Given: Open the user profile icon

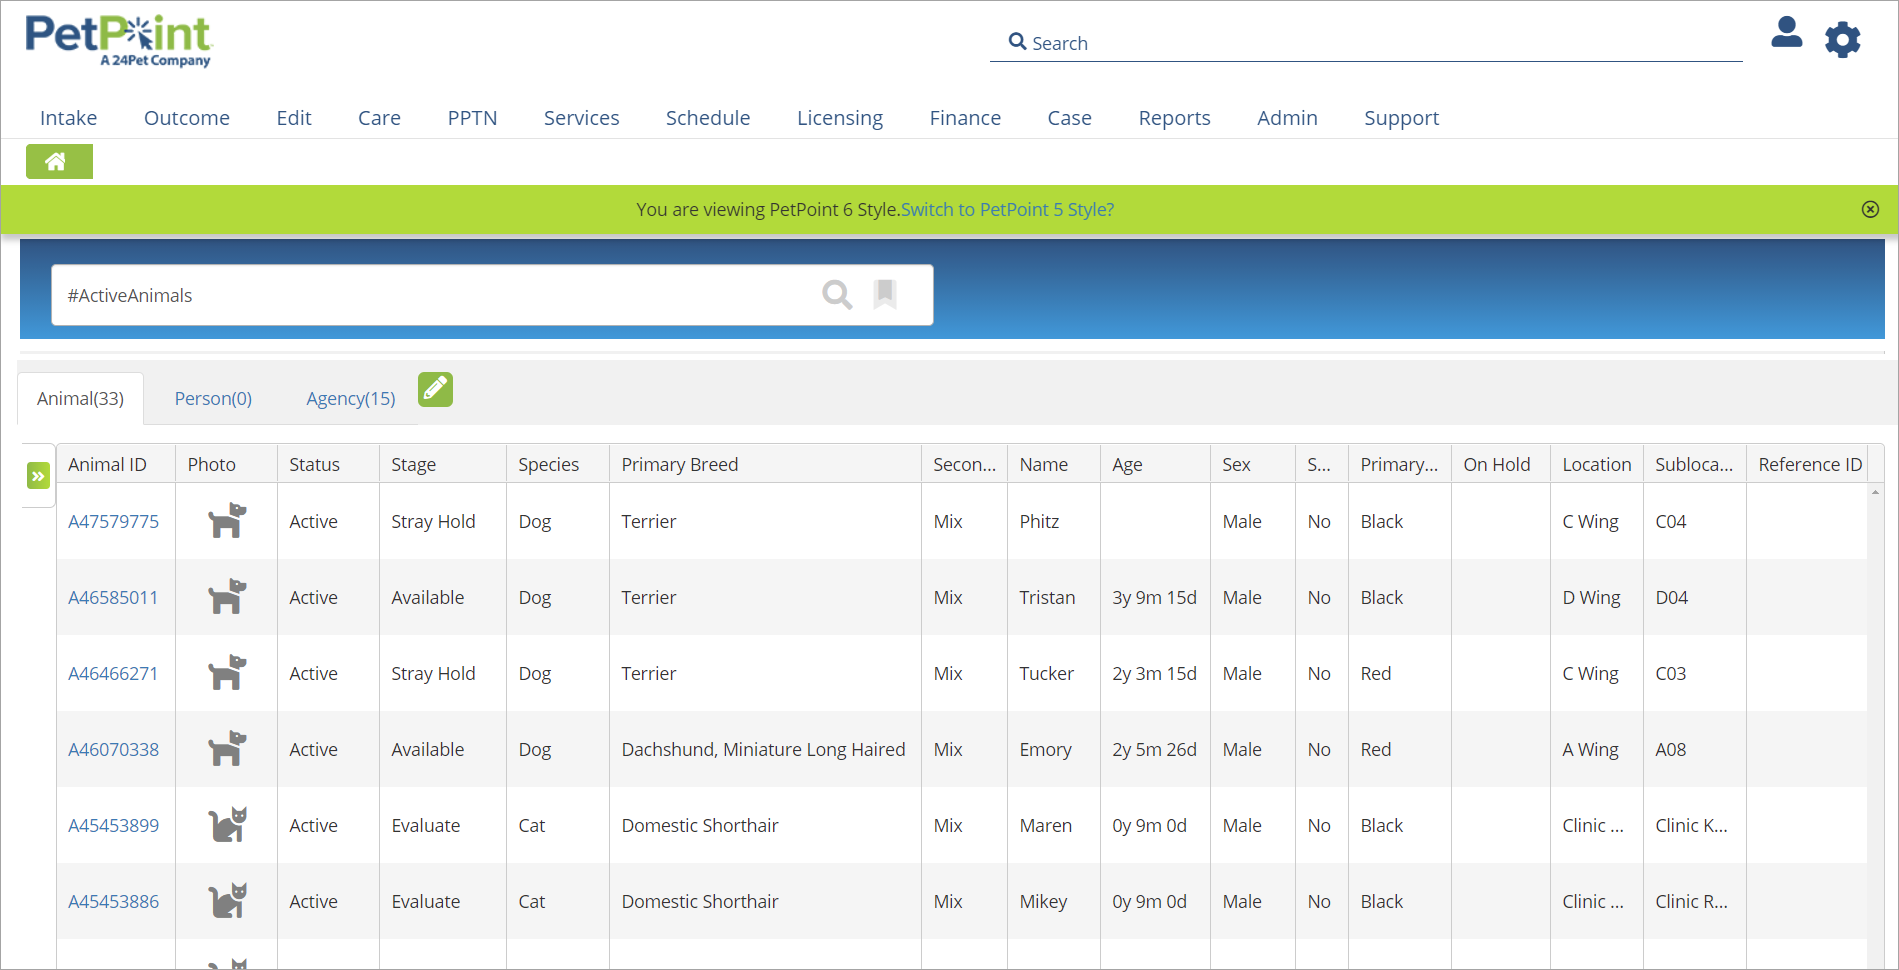Looking at the screenshot, I should [x=1788, y=35].
